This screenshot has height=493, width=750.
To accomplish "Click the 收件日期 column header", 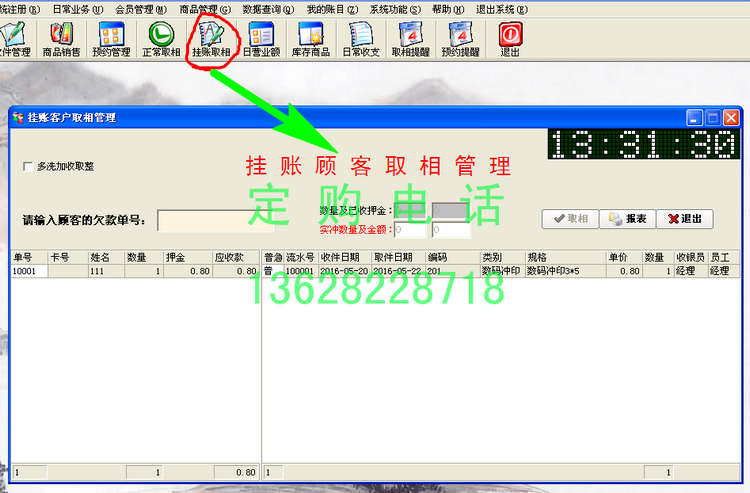I will (x=344, y=257).
